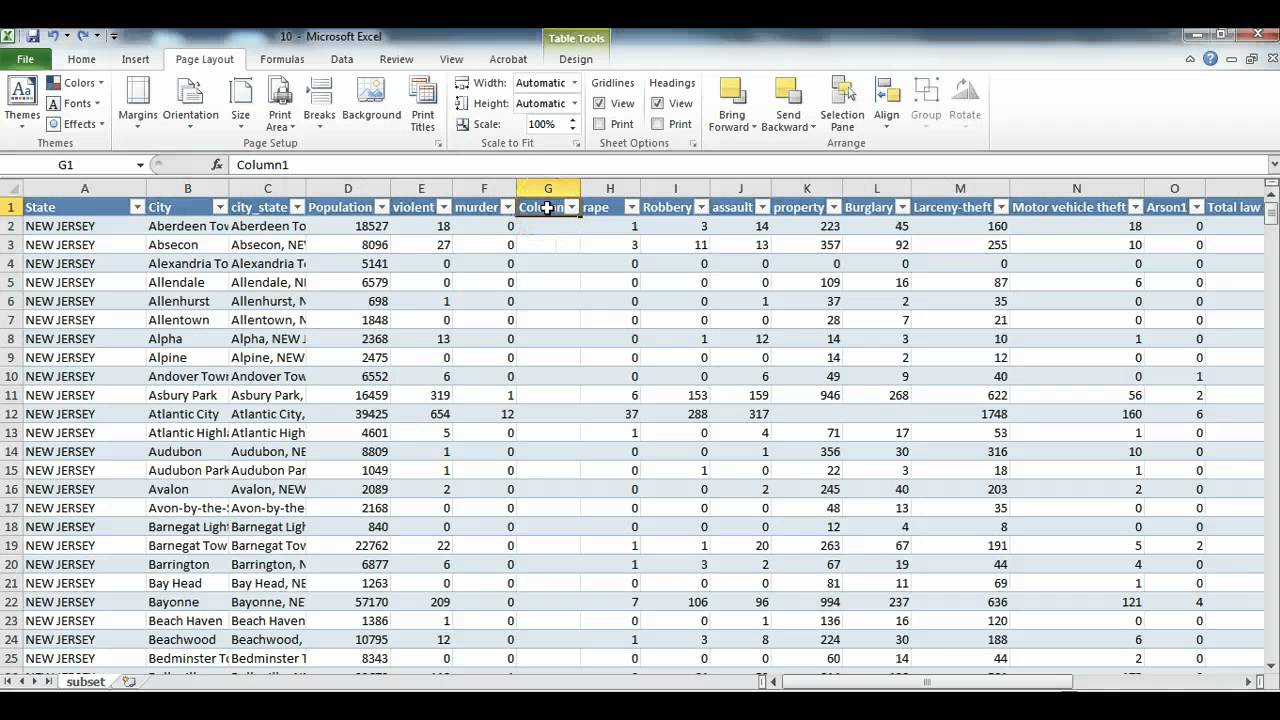Select the subset sheet tab
Image resolution: width=1280 pixels, height=720 pixels.
(85, 681)
